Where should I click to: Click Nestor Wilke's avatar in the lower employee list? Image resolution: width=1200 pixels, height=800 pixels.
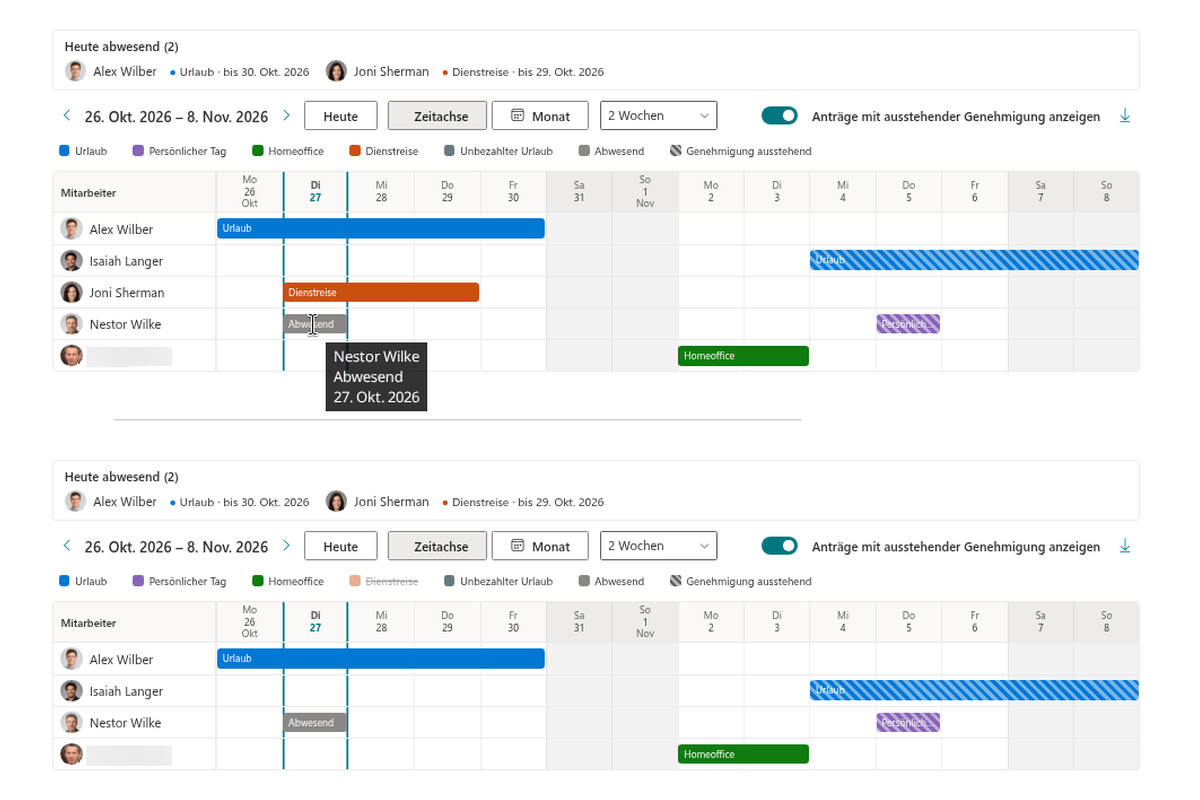click(x=71, y=722)
